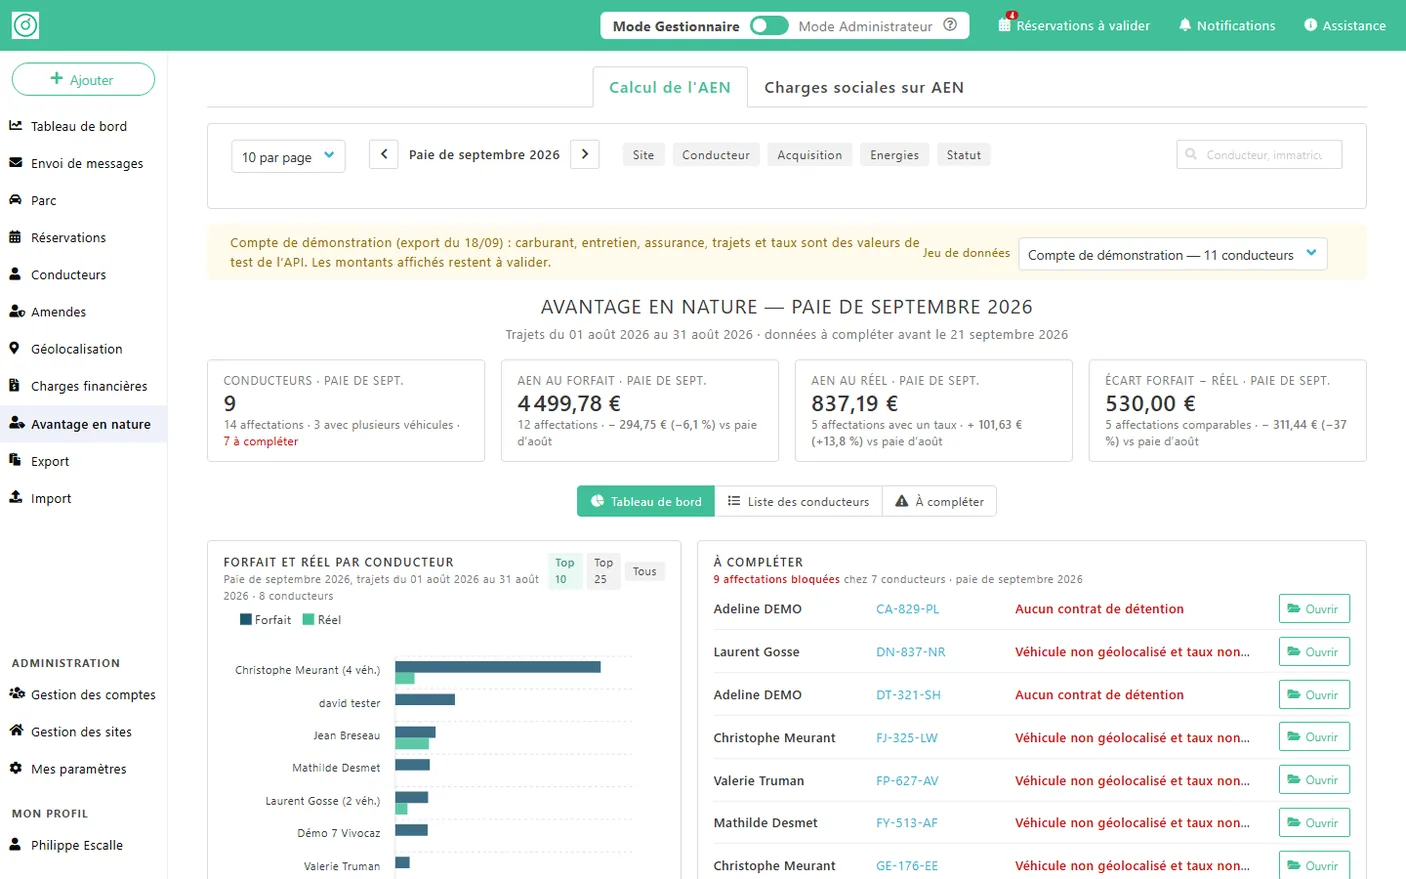Viewport: 1406px width, 879px height.
Task: Switch to À compléter view
Action: point(940,501)
